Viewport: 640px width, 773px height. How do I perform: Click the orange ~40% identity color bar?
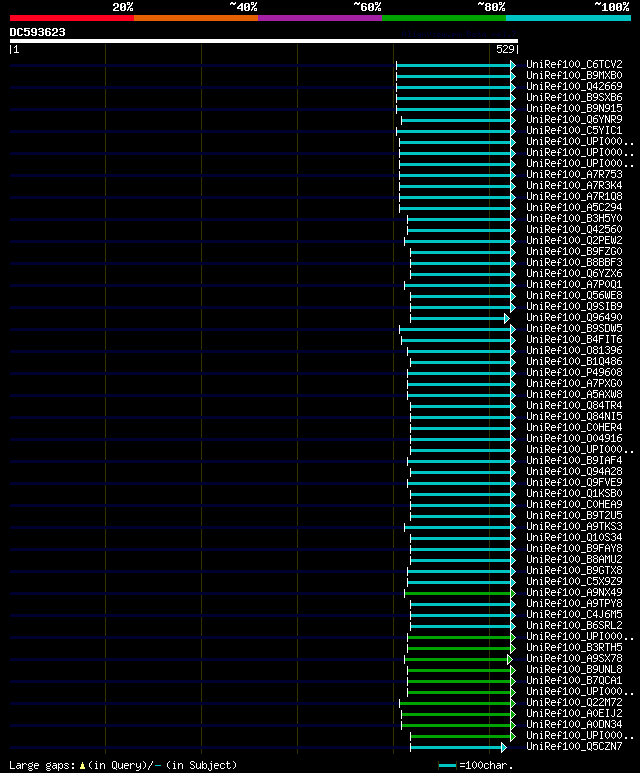click(196, 18)
